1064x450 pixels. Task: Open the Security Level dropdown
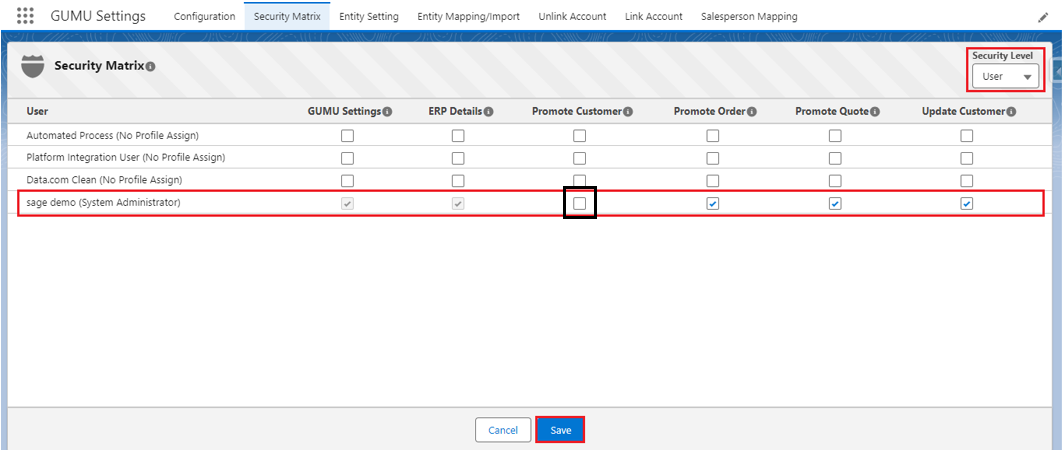pos(1005,76)
